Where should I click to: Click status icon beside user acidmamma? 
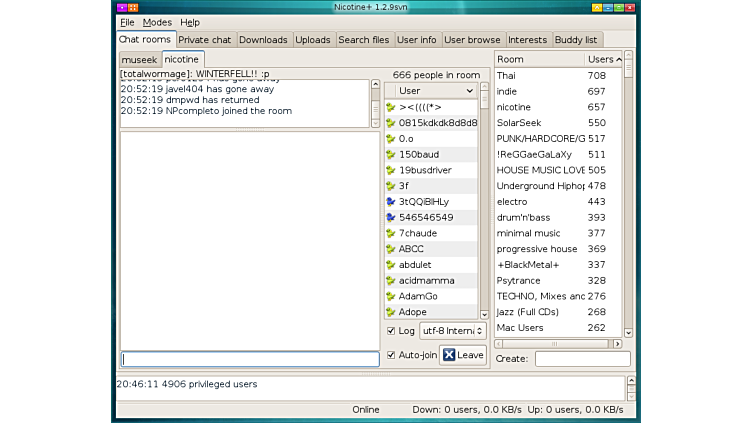click(390, 281)
